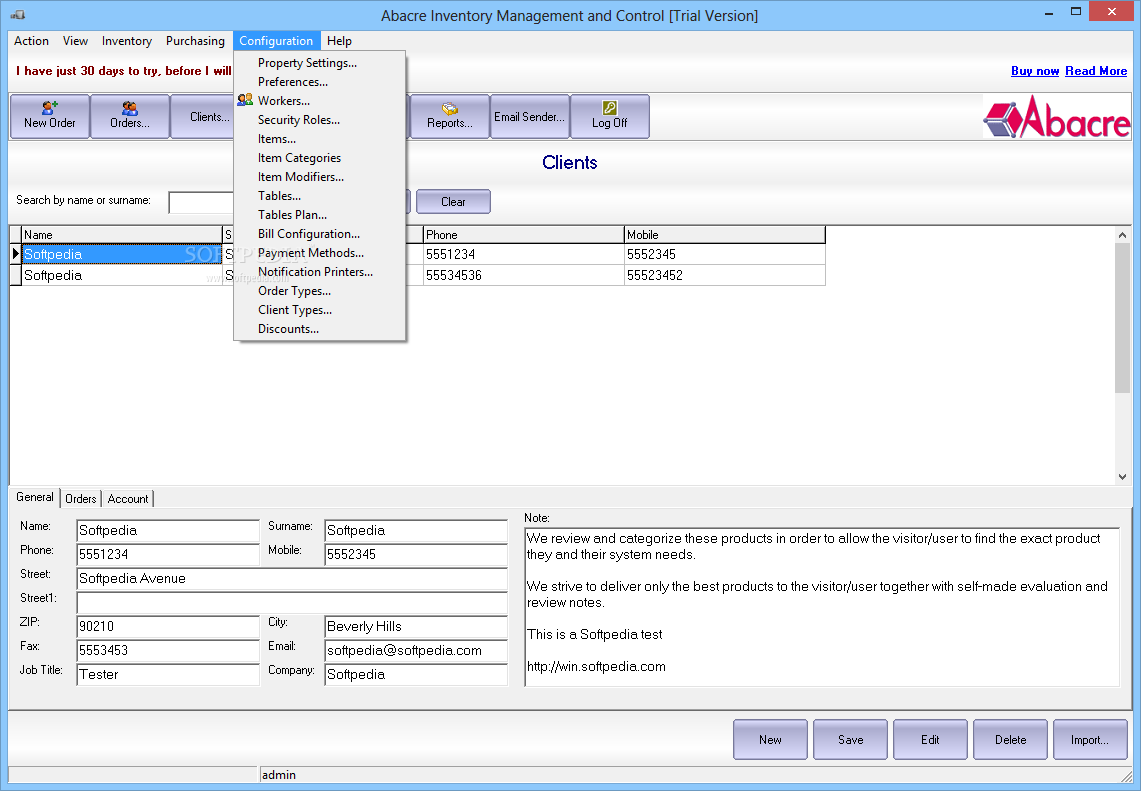Click the Street field Softpedia Avenue
The width and height of the screenshot is (1141, 791).
(292, 579)
